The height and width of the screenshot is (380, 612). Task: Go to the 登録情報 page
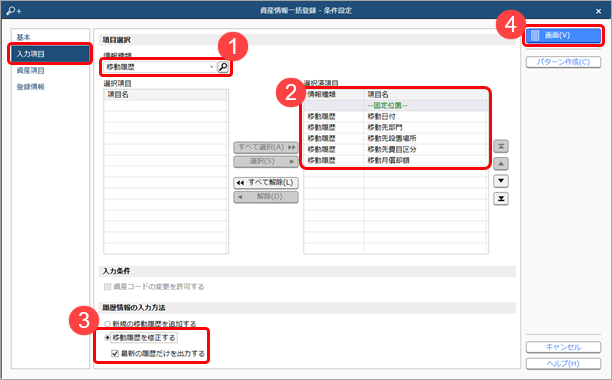click(30, 87)
